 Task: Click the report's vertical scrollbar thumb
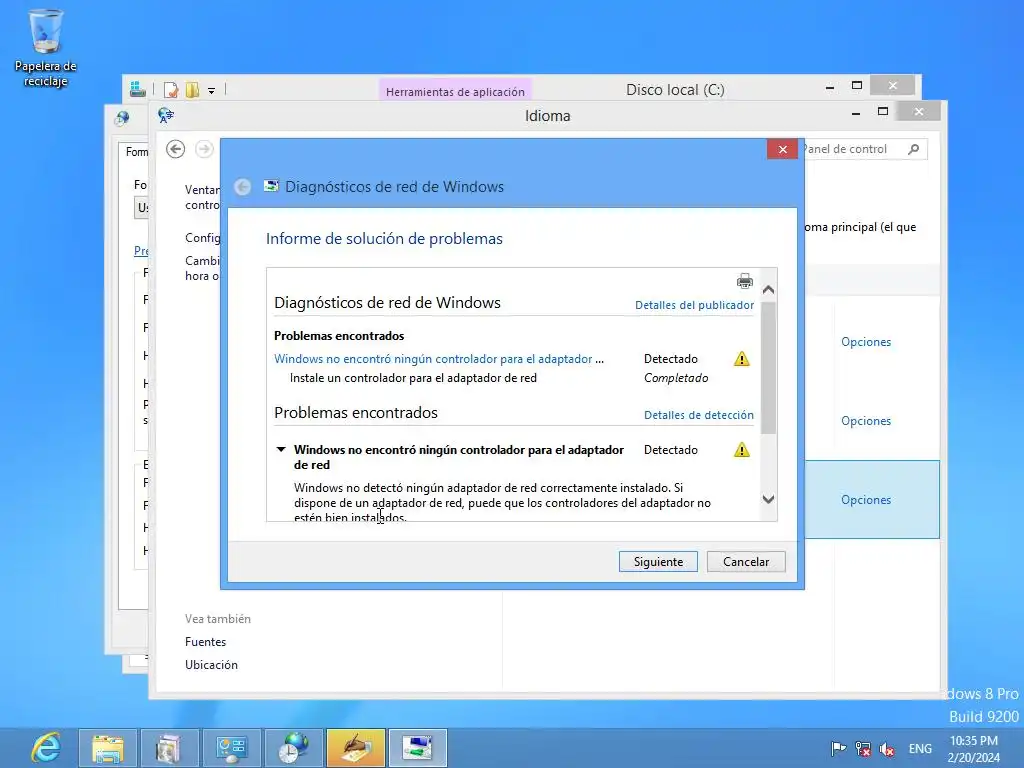tap(769, 367)
